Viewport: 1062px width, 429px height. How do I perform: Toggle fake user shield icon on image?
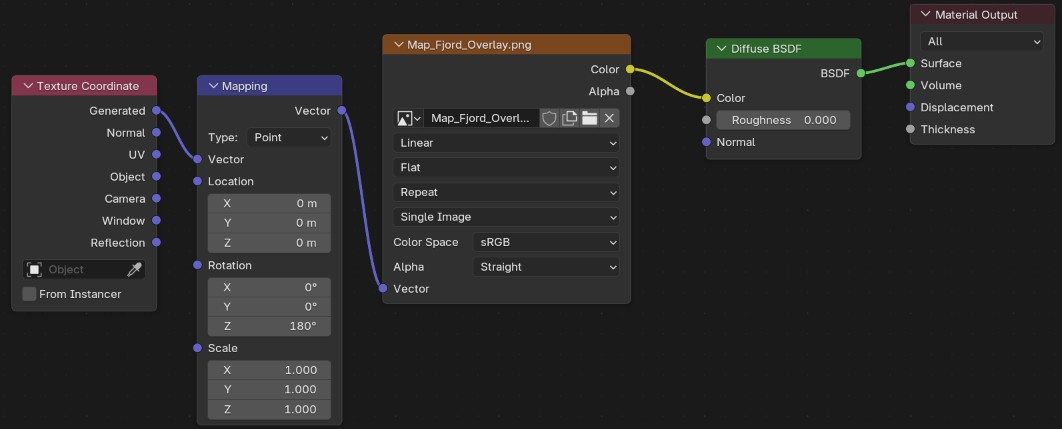pyautogui.click(x=549, y=118)
